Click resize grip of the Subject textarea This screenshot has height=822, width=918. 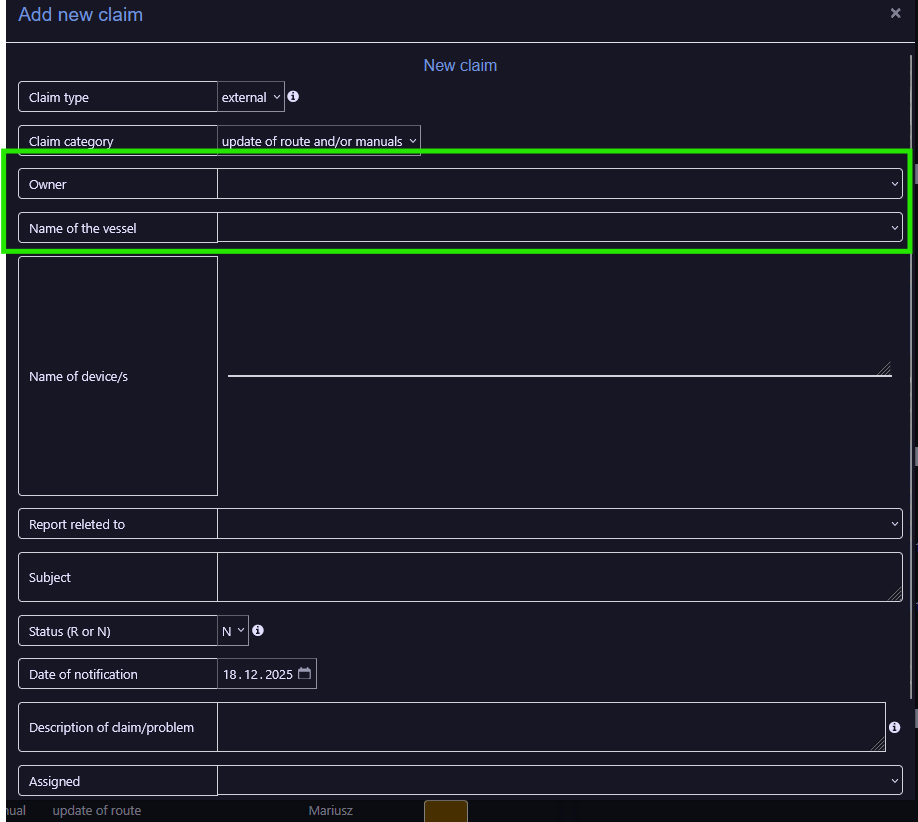(895, 594)
